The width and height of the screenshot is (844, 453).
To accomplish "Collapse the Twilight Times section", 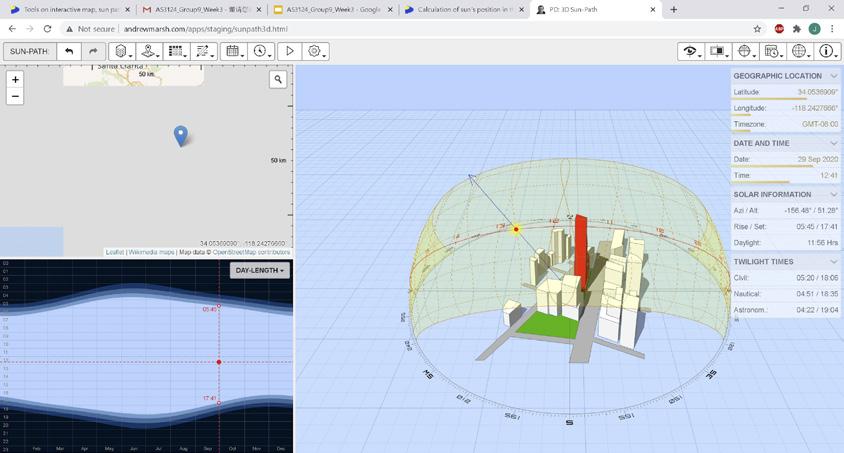I will [833, 262].
